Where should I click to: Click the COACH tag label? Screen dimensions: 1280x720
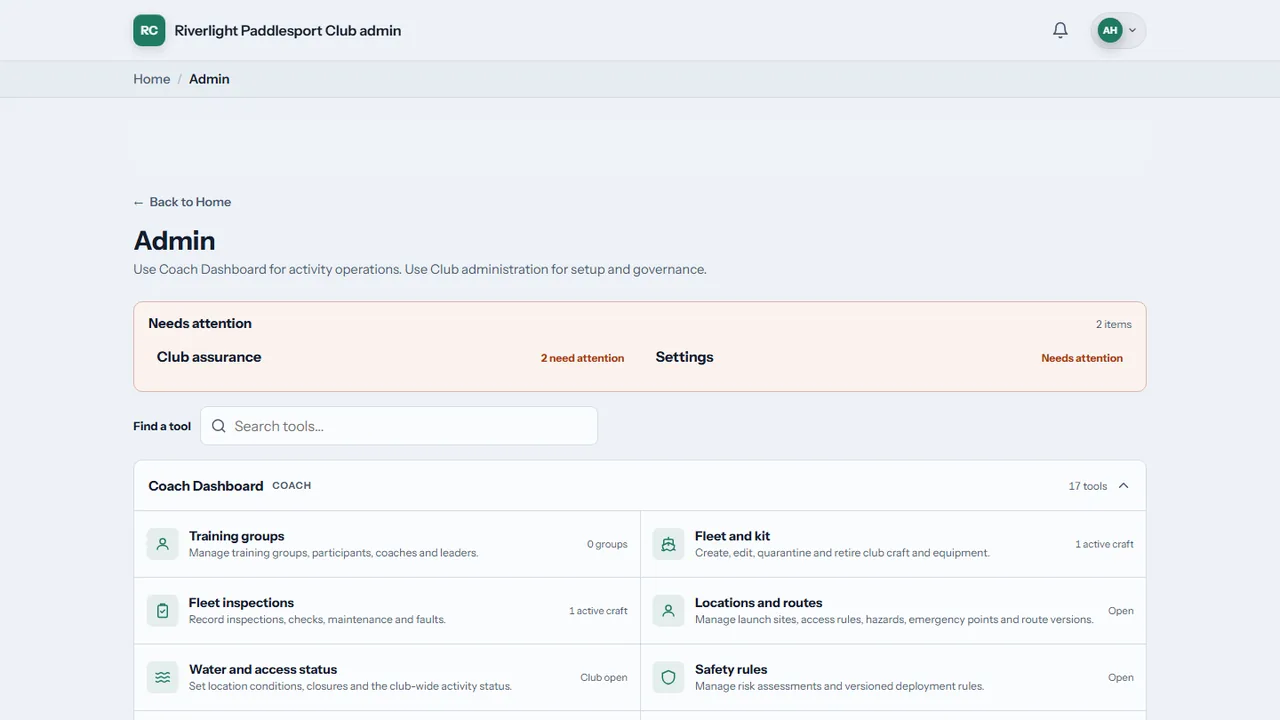pyautogui.click(x=292, y=486)
